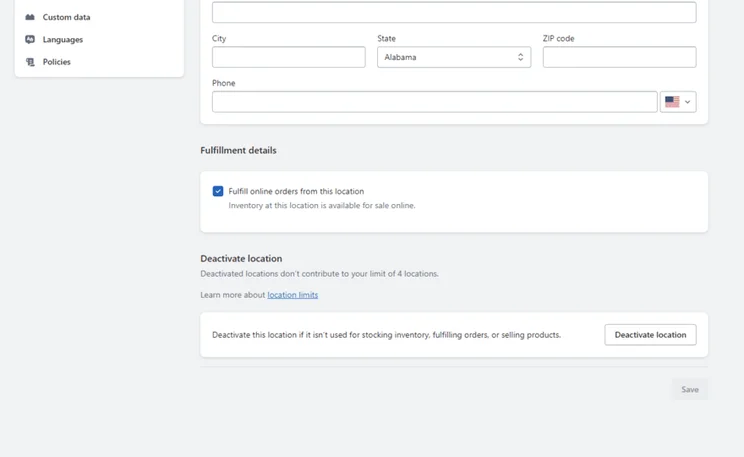Image resolution: width=744 pixels, height=457 pixels.
Task: Open the phone country flag selector
Action: [678, 102]
